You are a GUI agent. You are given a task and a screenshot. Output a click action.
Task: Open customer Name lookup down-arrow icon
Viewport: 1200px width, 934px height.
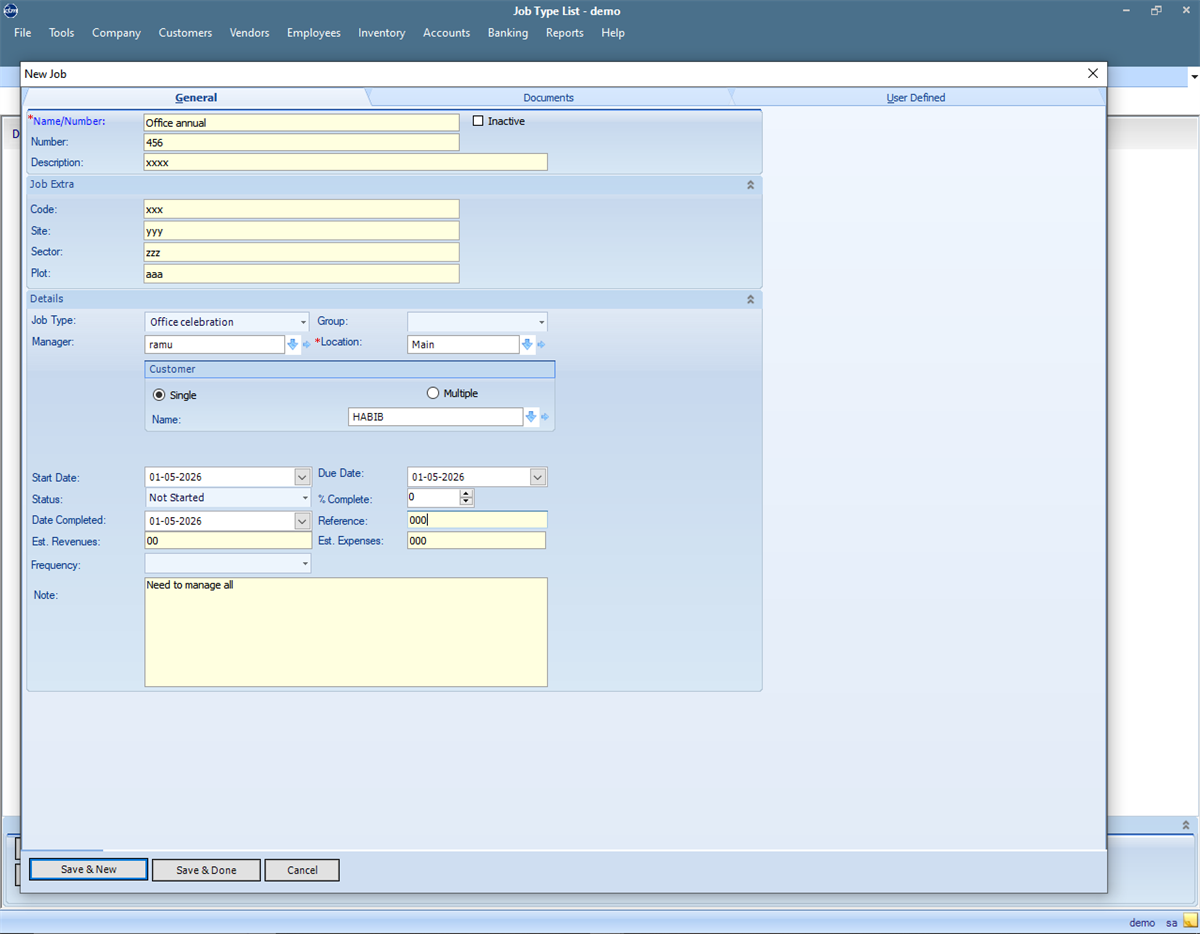coord(531,417)
